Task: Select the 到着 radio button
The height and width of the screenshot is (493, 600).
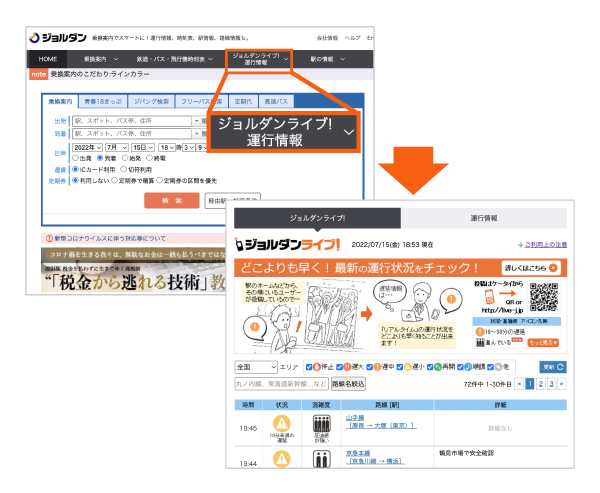Action: tap(100, 158)
